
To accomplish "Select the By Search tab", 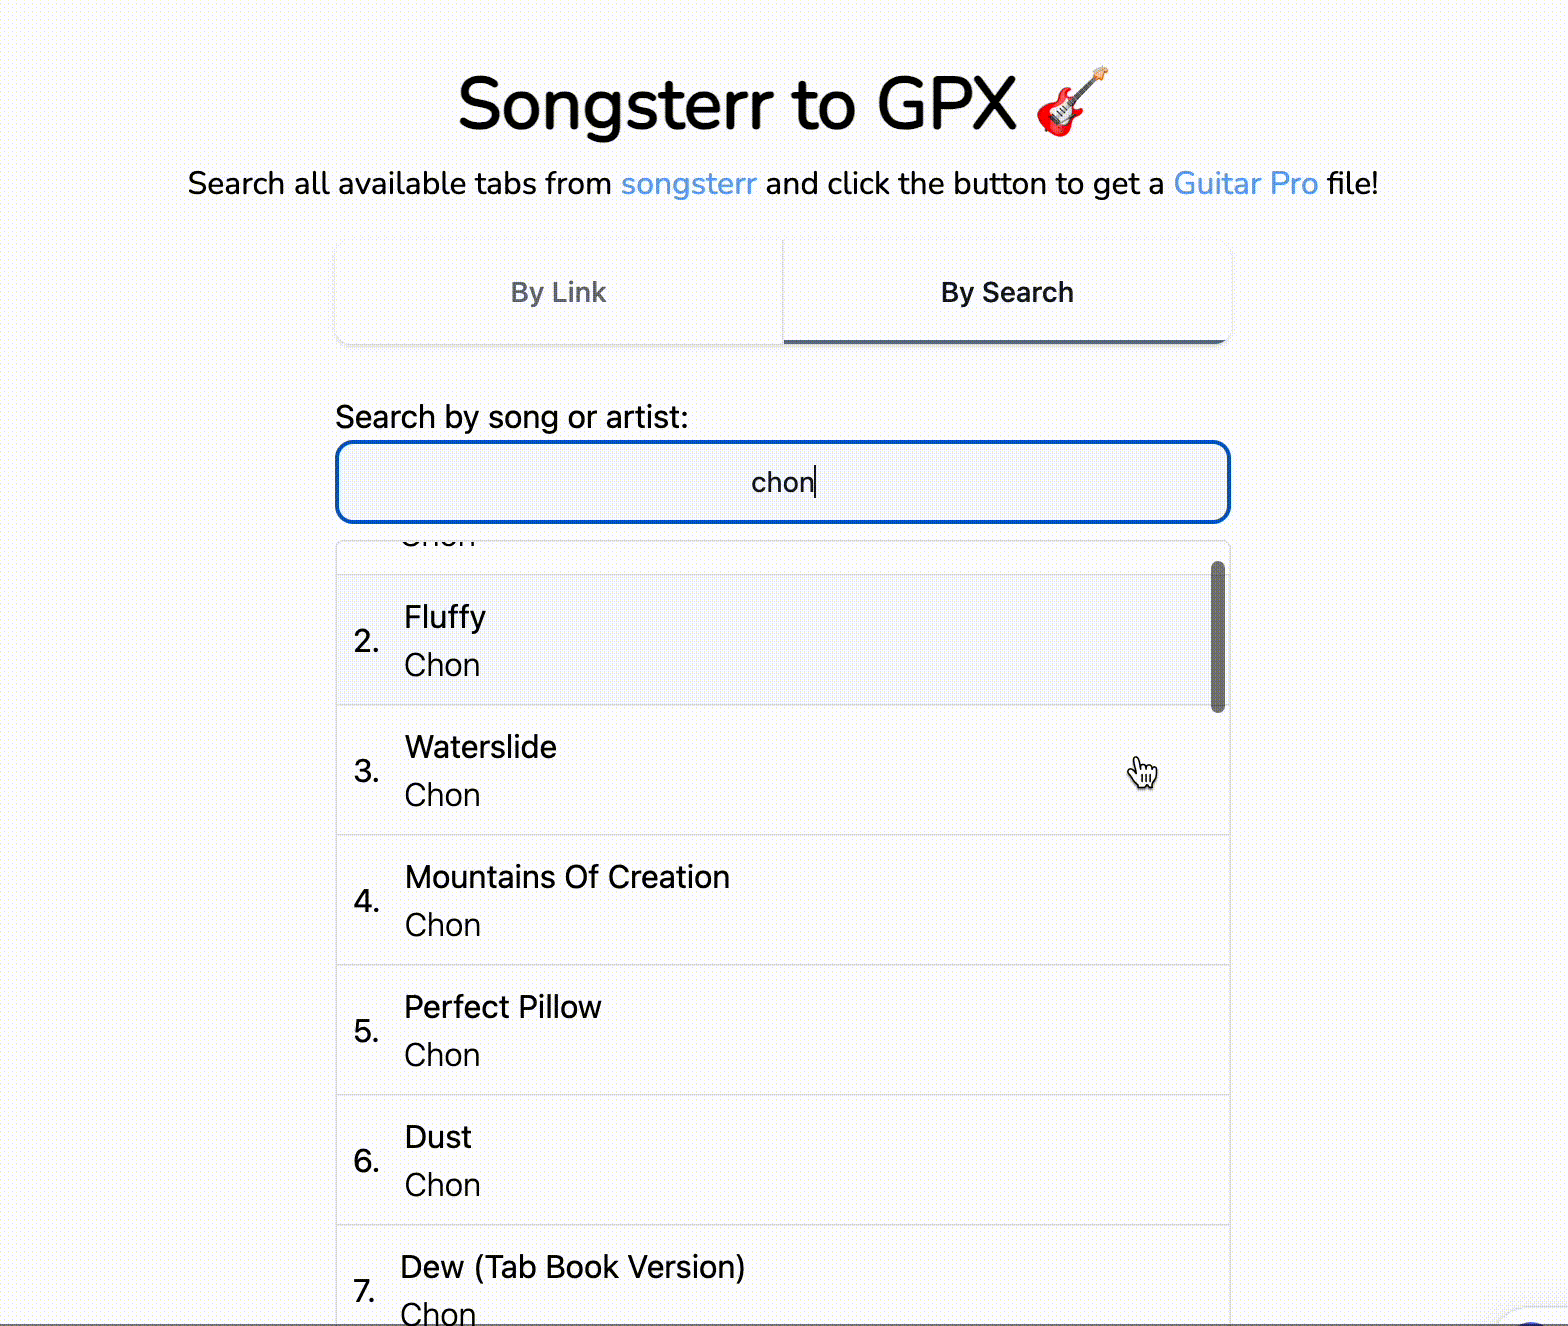I will tap(1006, 292).
